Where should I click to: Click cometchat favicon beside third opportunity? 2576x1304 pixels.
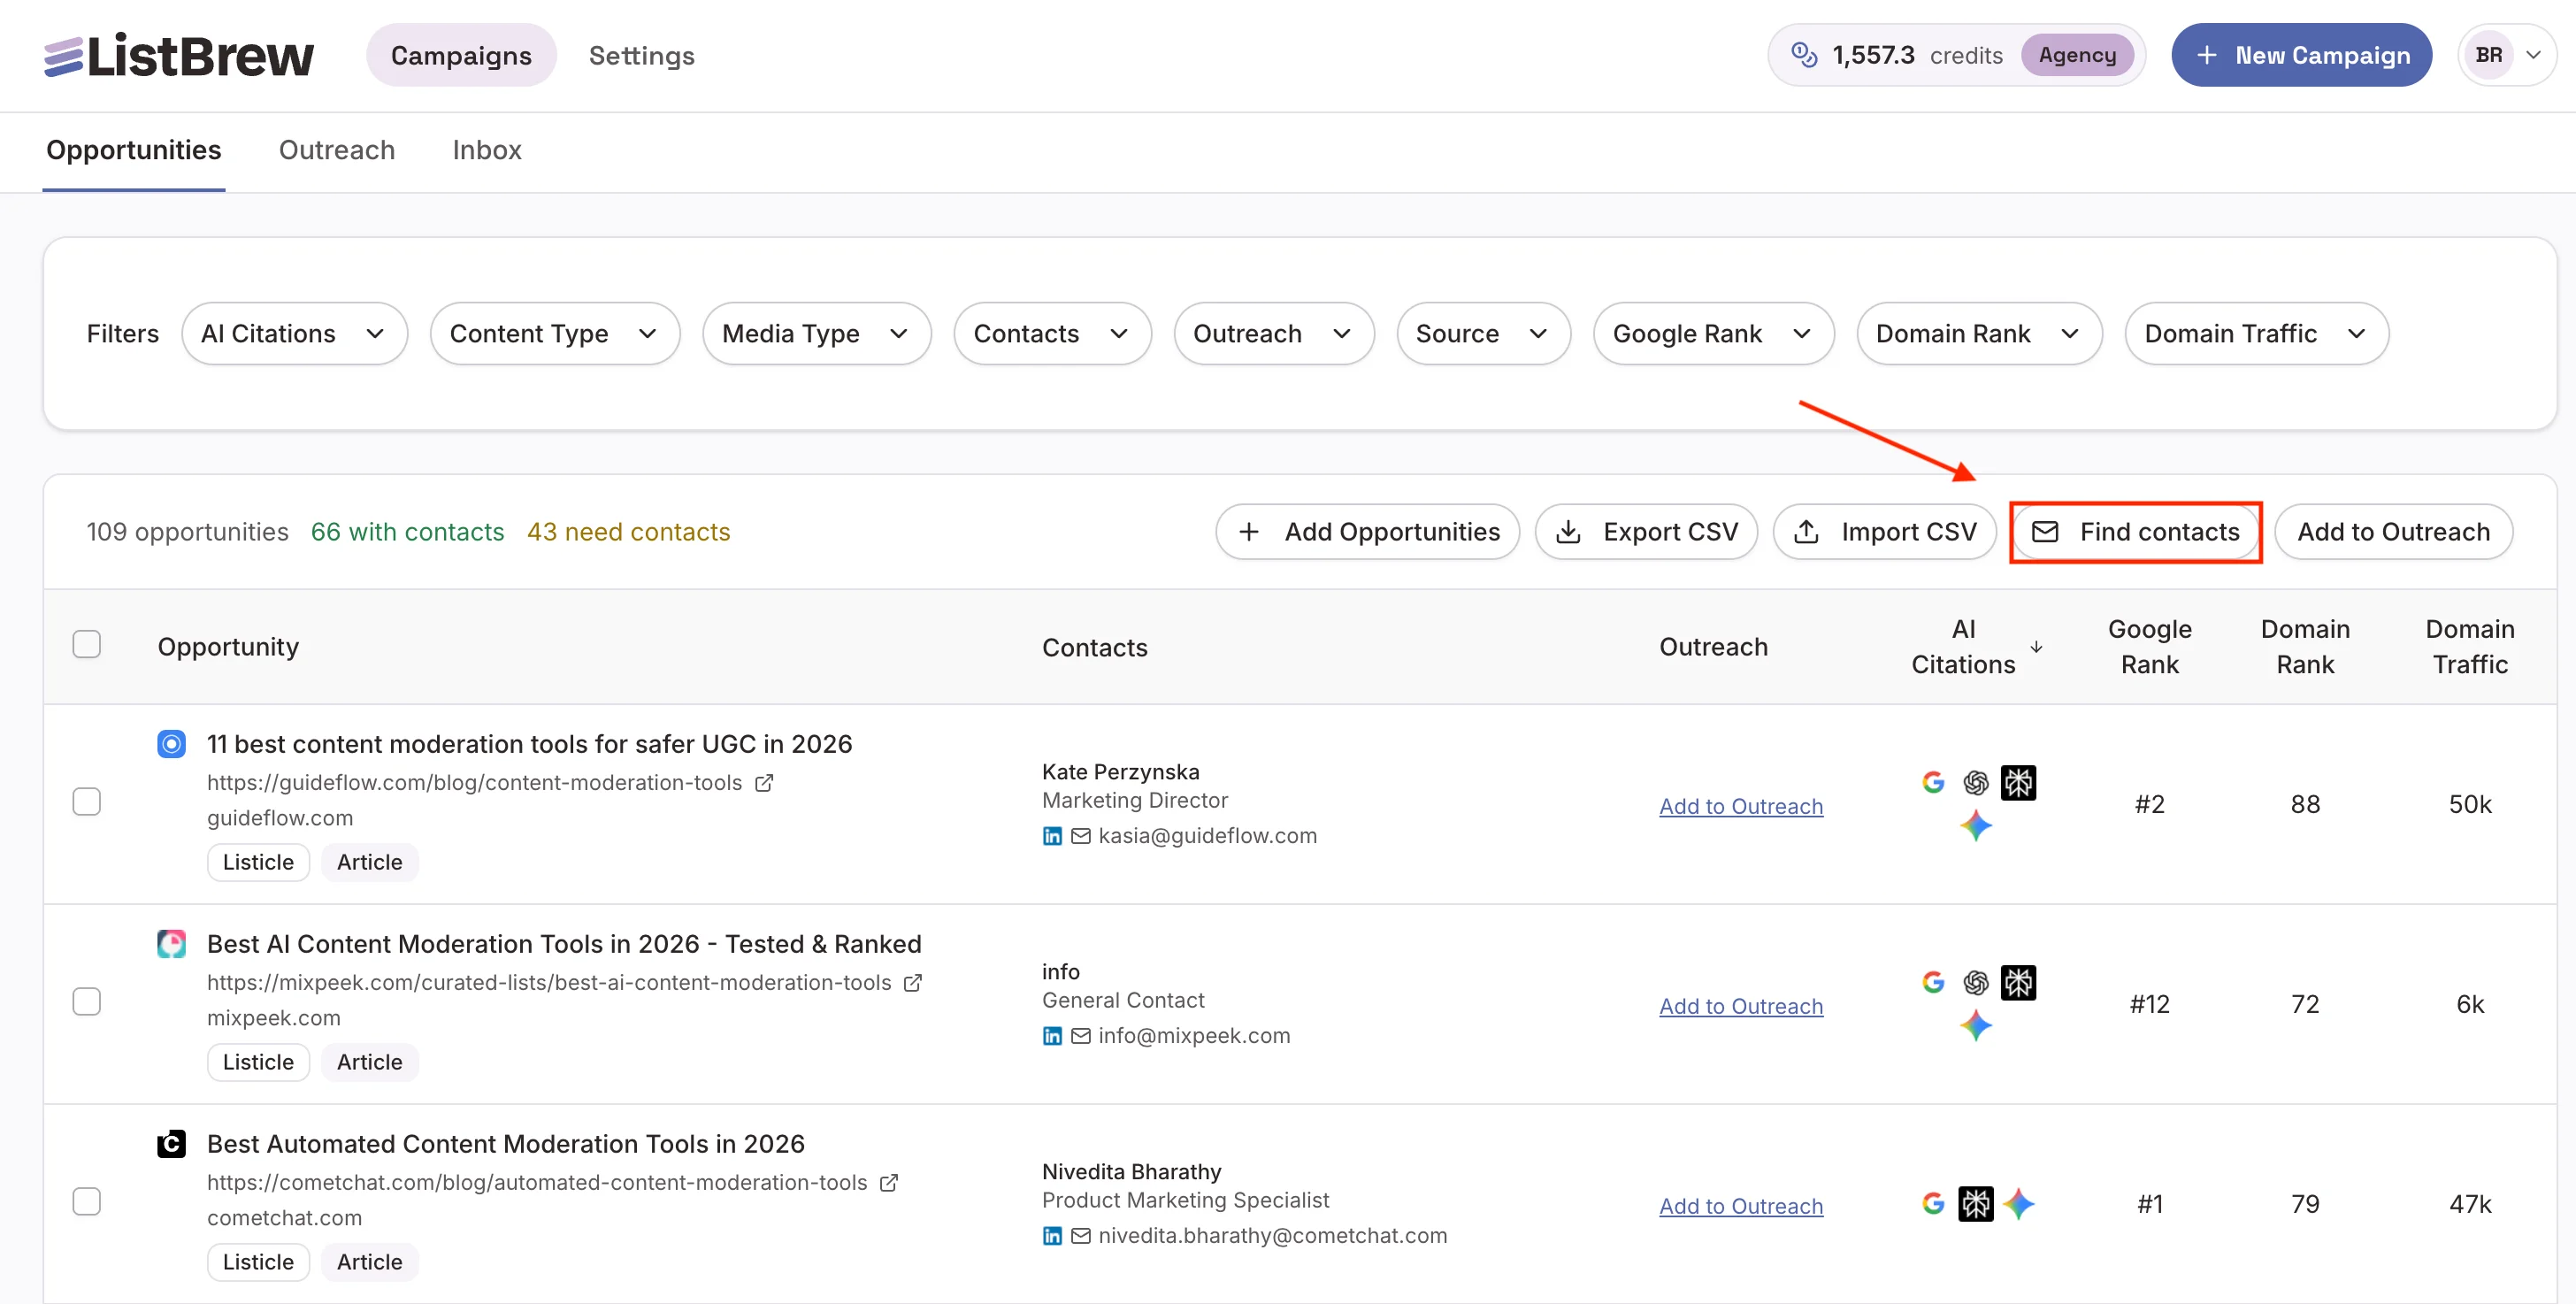tap(171, 1144)
